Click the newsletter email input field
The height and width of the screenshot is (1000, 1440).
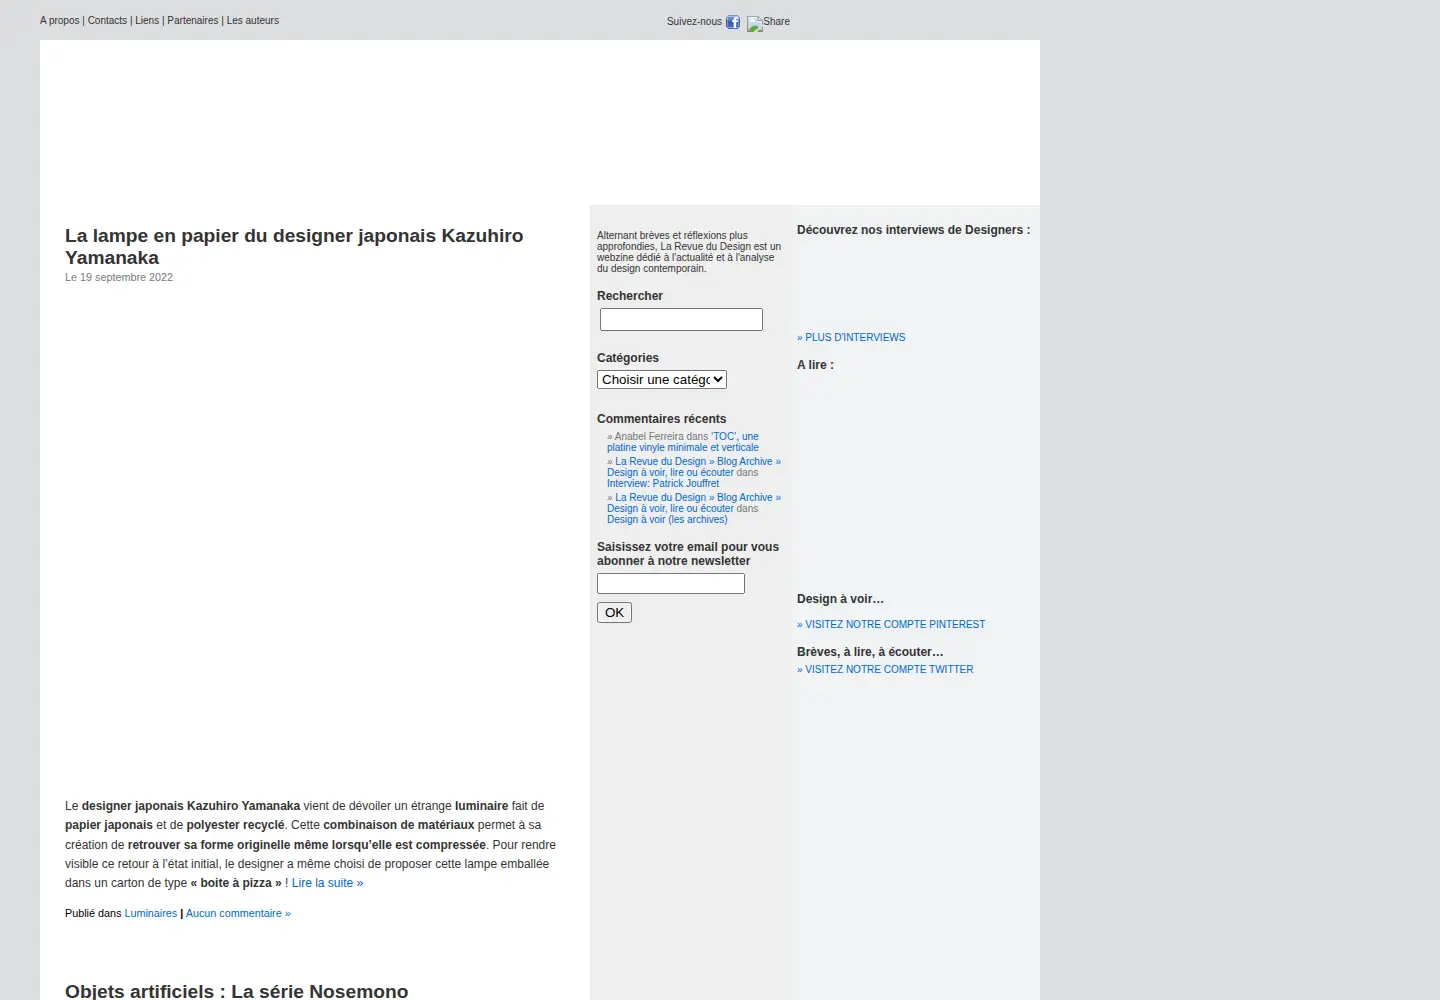pyautogui.click(x=671, y=584)
